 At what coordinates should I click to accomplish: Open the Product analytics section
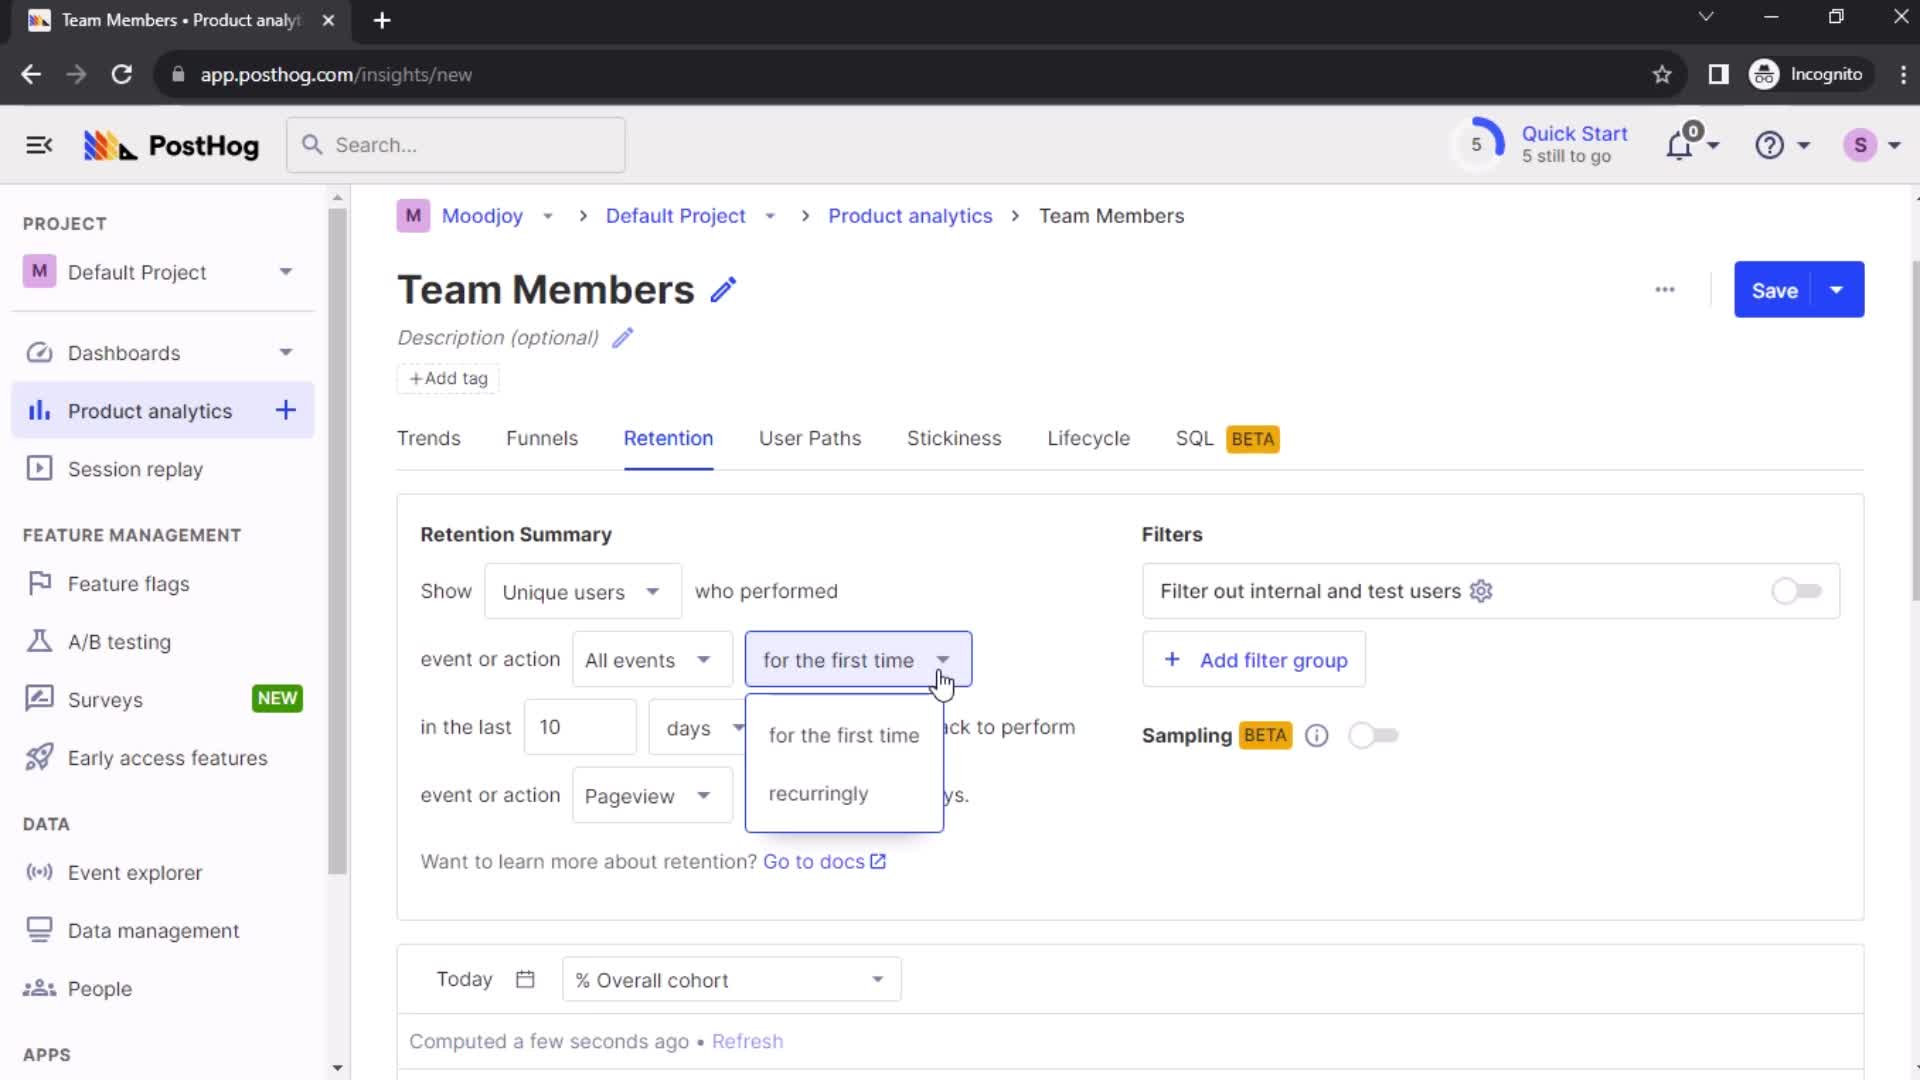[149, 410]
